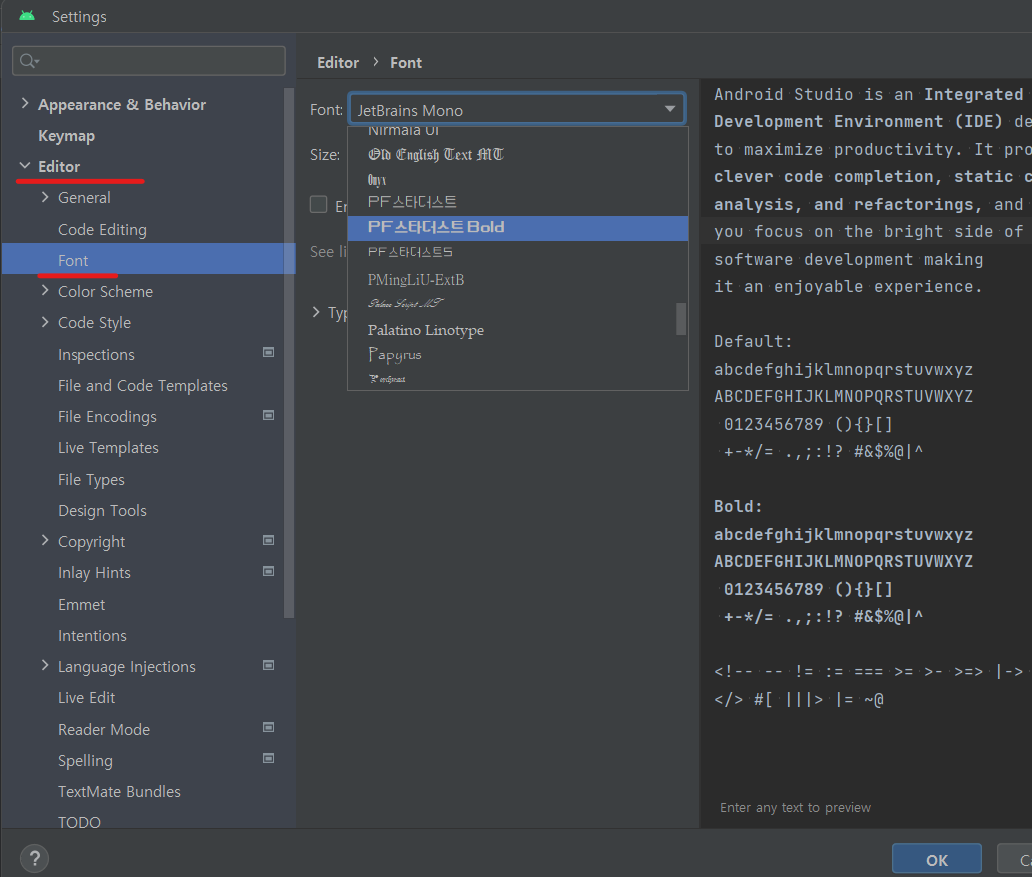This screenshot has height=877, width=1032.
Task: Close the Font combo box arrow
Action: 670,109
